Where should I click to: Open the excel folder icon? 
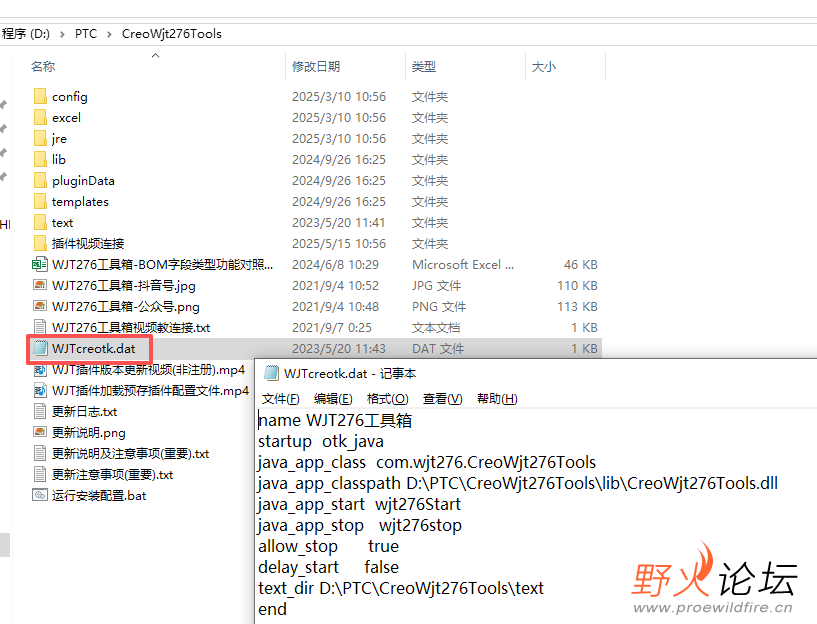(x=40, y=117)
